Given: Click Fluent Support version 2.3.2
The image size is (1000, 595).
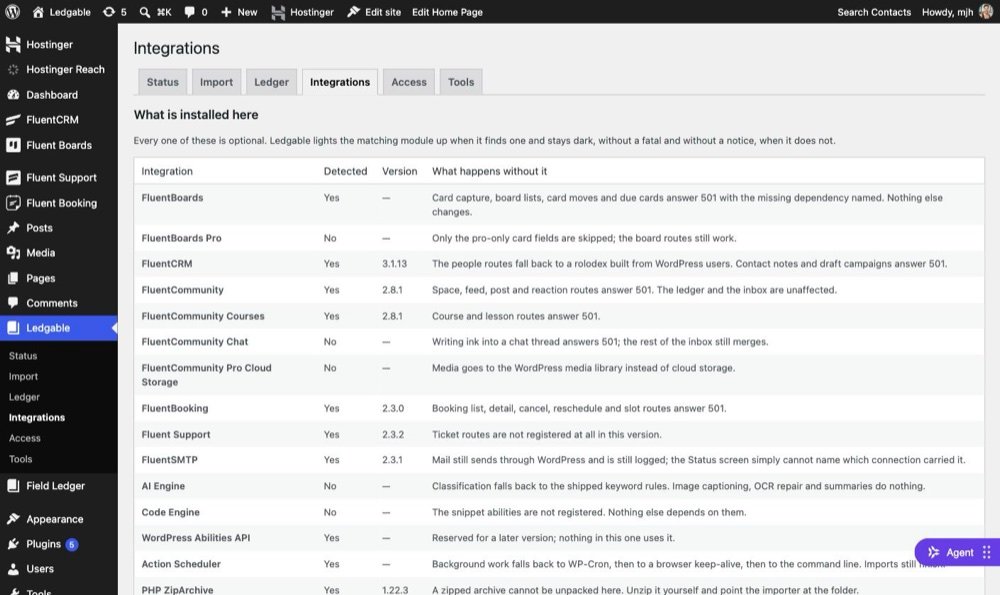Looking at the screenshot, I should point(393,434).
